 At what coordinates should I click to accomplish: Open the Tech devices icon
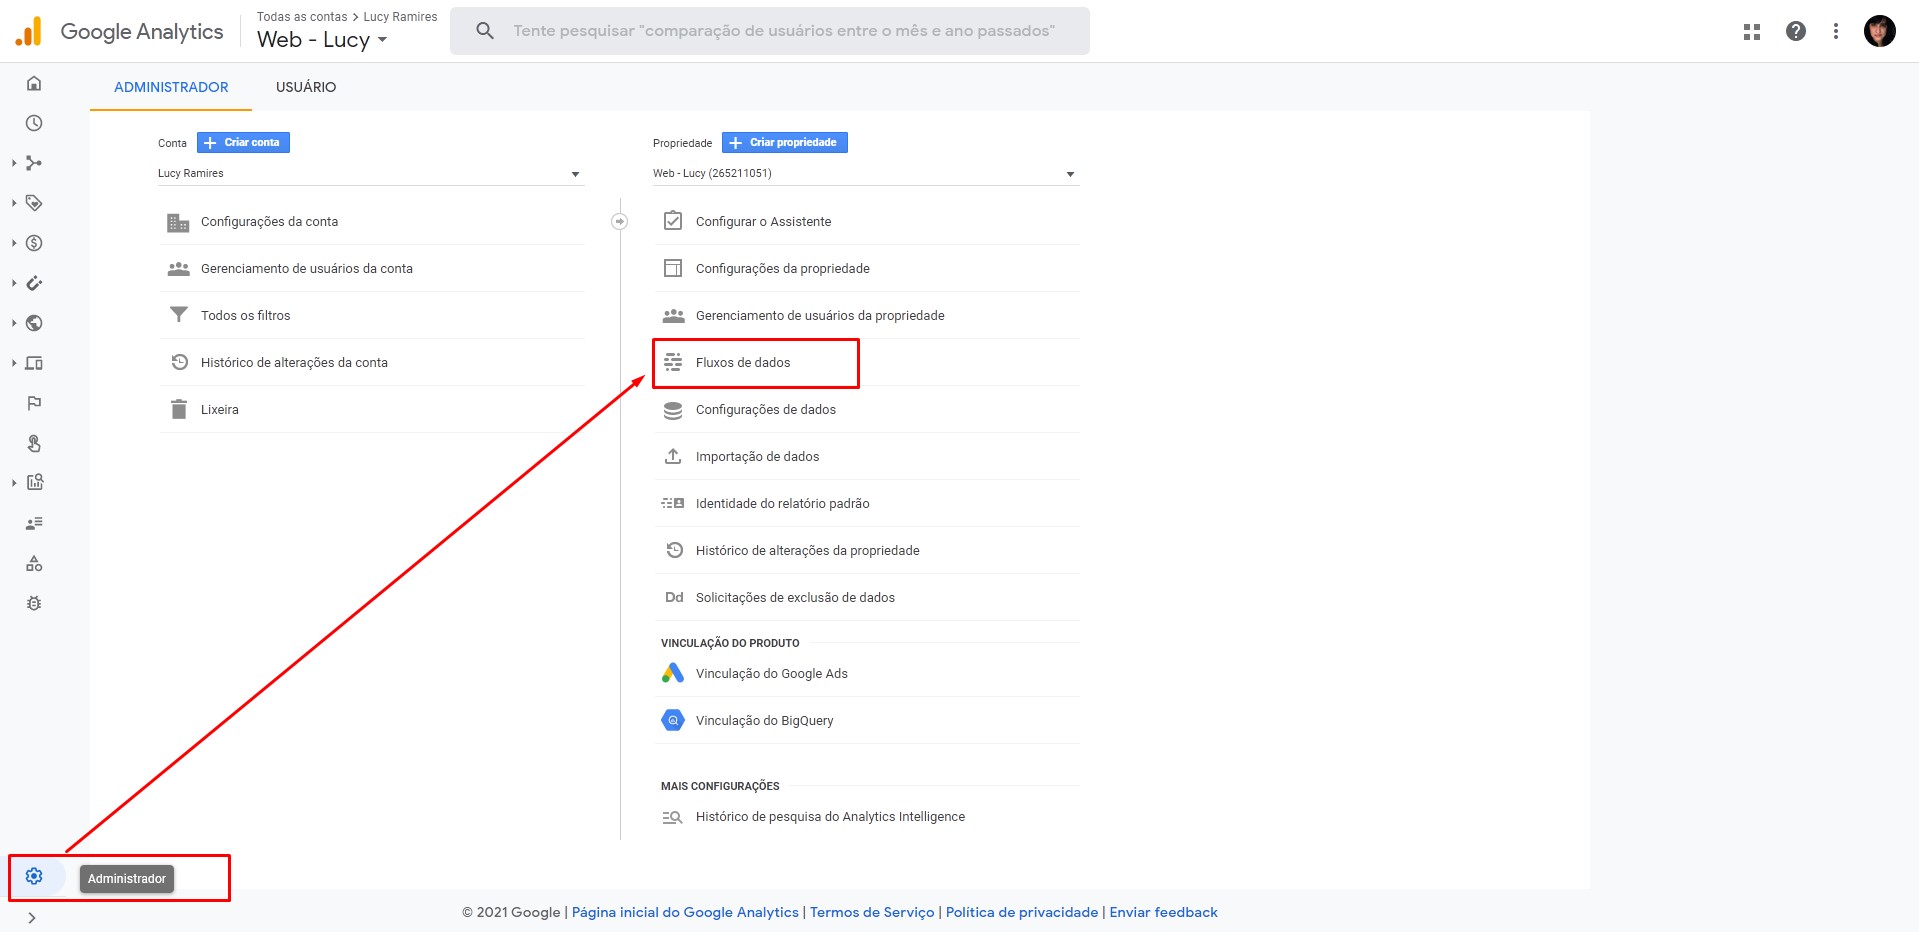pos(34,363)
